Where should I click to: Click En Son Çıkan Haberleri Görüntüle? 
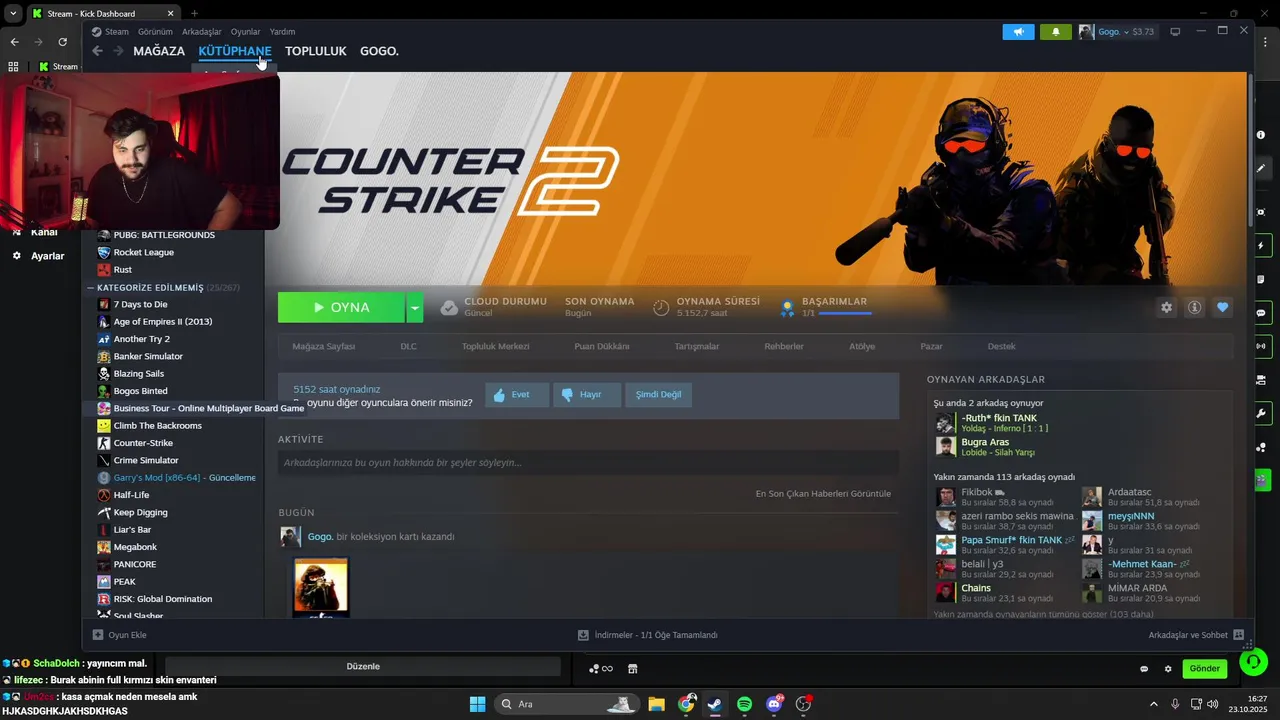823,493
